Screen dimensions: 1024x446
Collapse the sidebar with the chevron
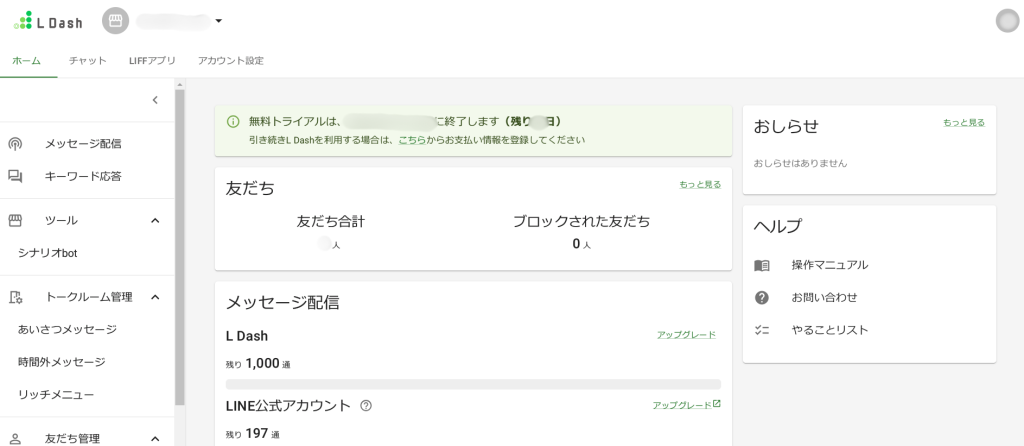click(x=155, y=100)
